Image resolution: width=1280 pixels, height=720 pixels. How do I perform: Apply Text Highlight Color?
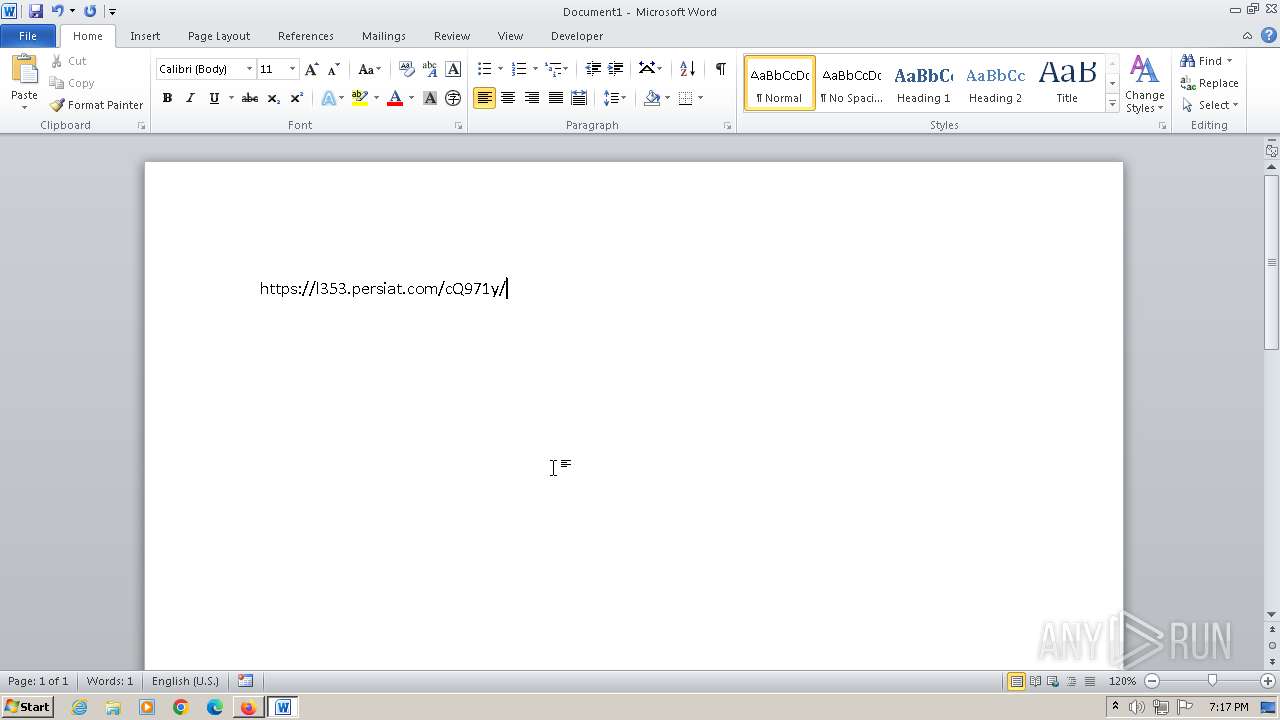360,98
